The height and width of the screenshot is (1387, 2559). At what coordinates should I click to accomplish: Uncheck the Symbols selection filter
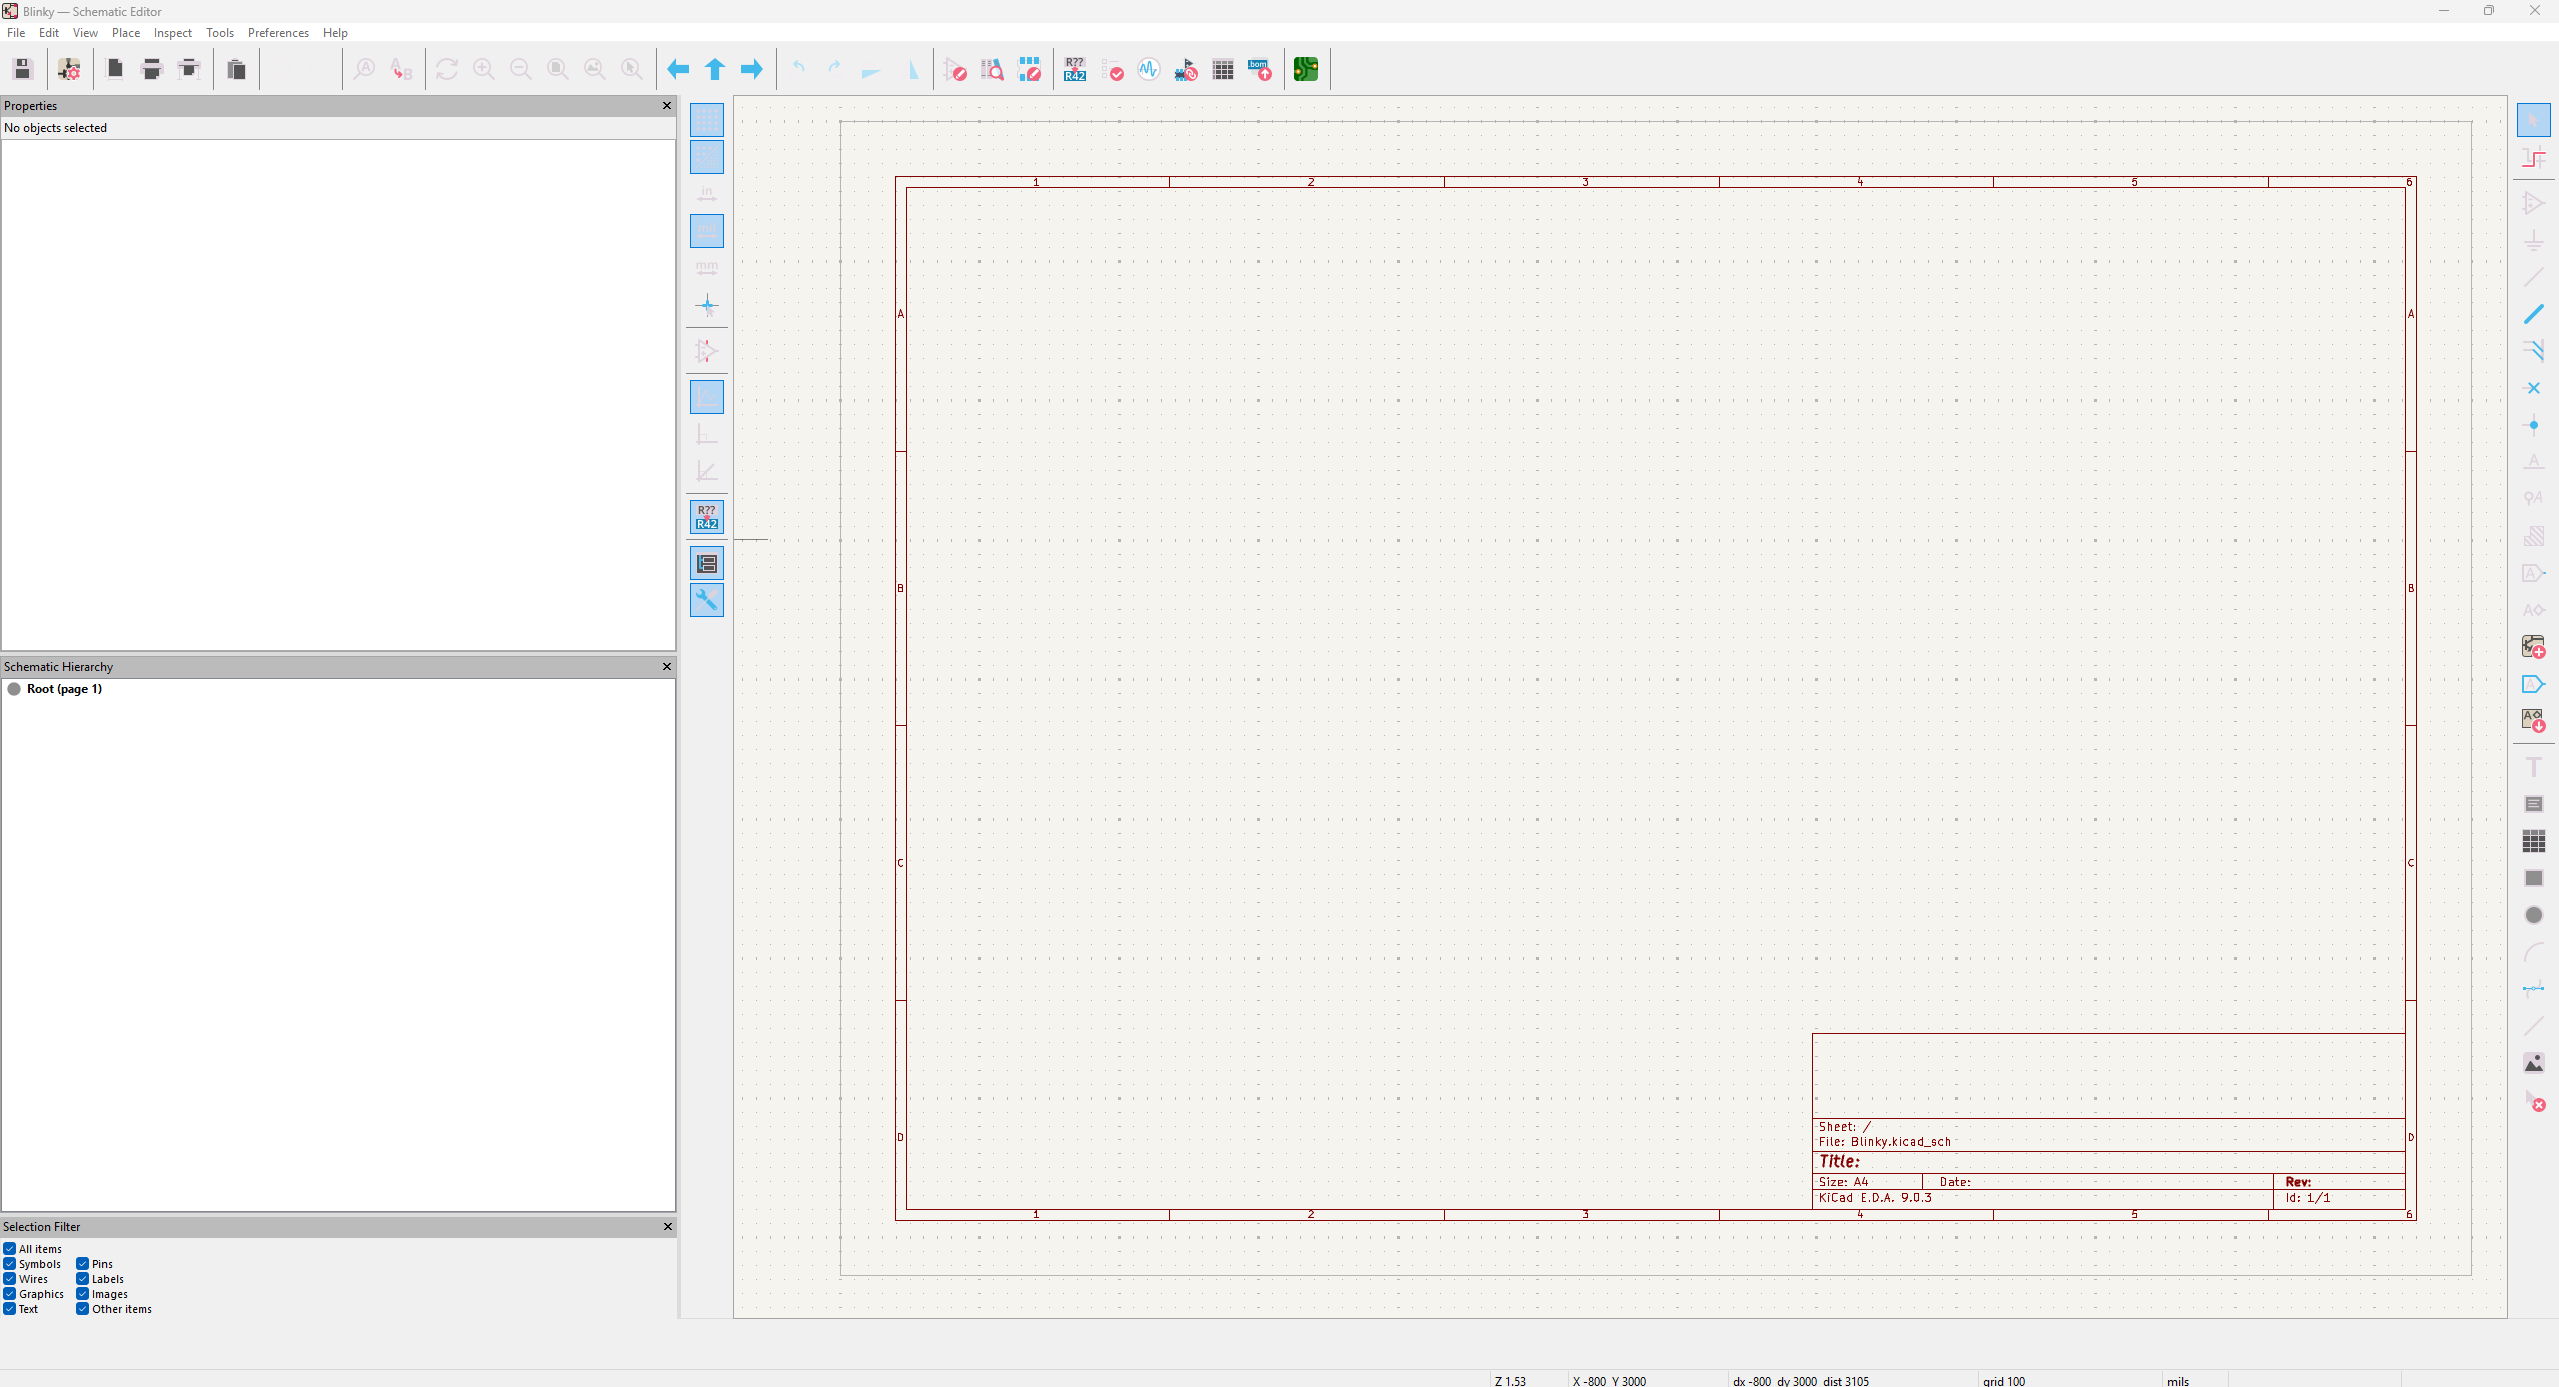coord(10,1264)
